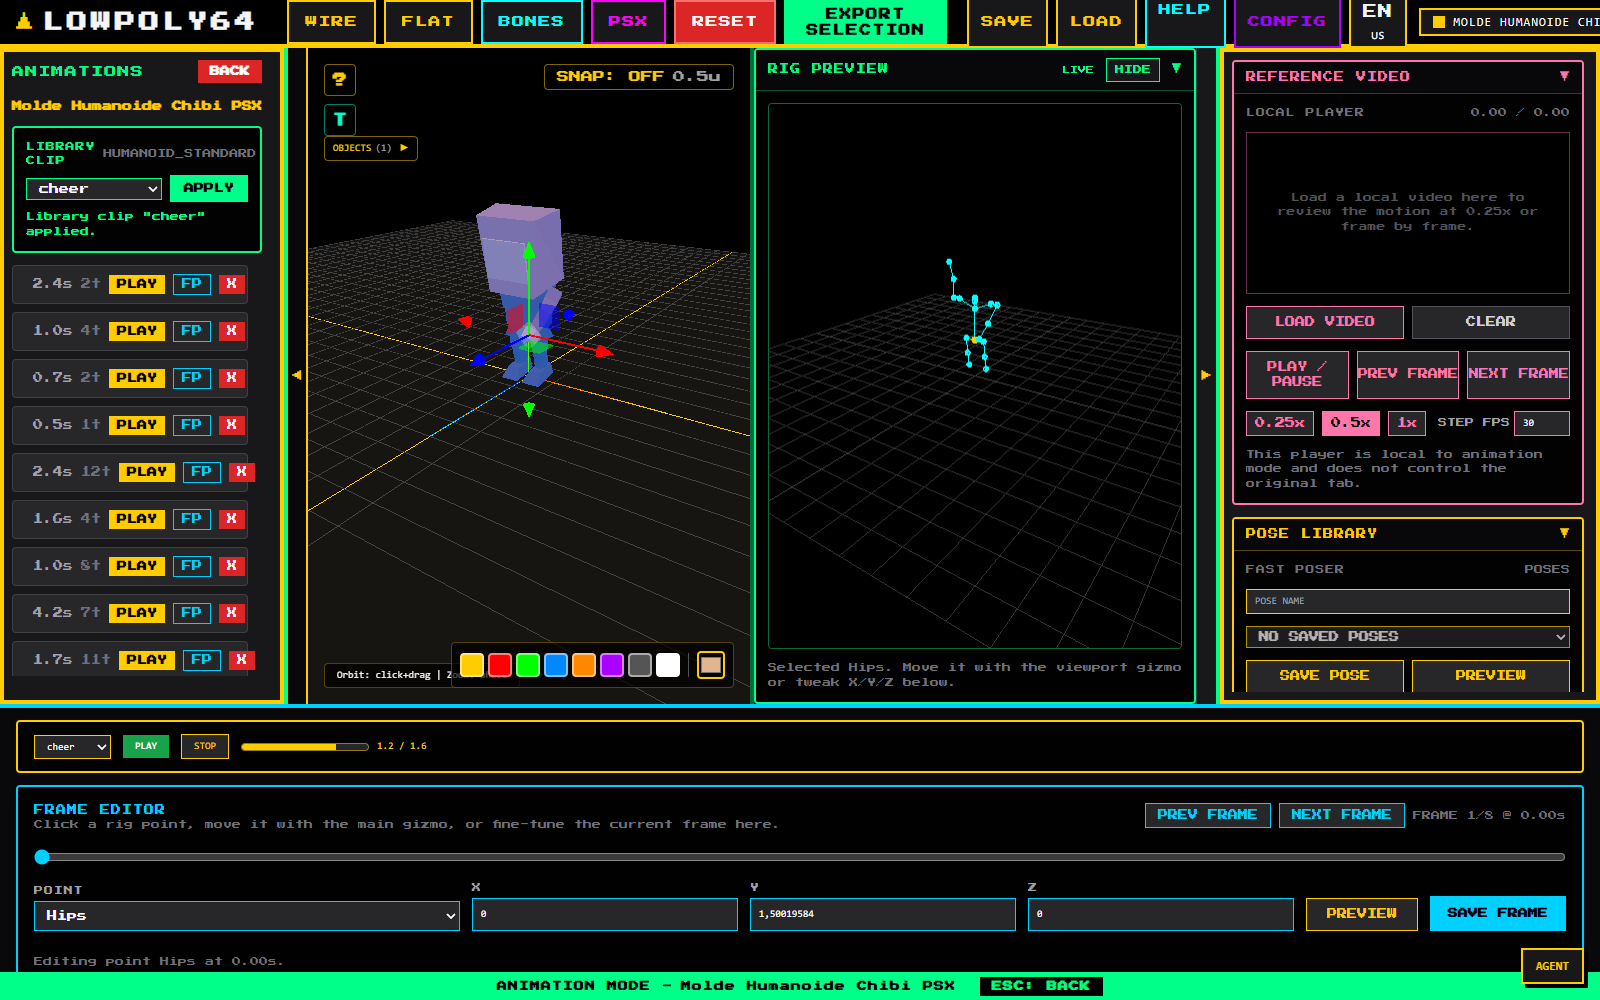Open the EN US language selector
Image resolution: width=1600 pixels, height=1000 pixels.
1377,21
